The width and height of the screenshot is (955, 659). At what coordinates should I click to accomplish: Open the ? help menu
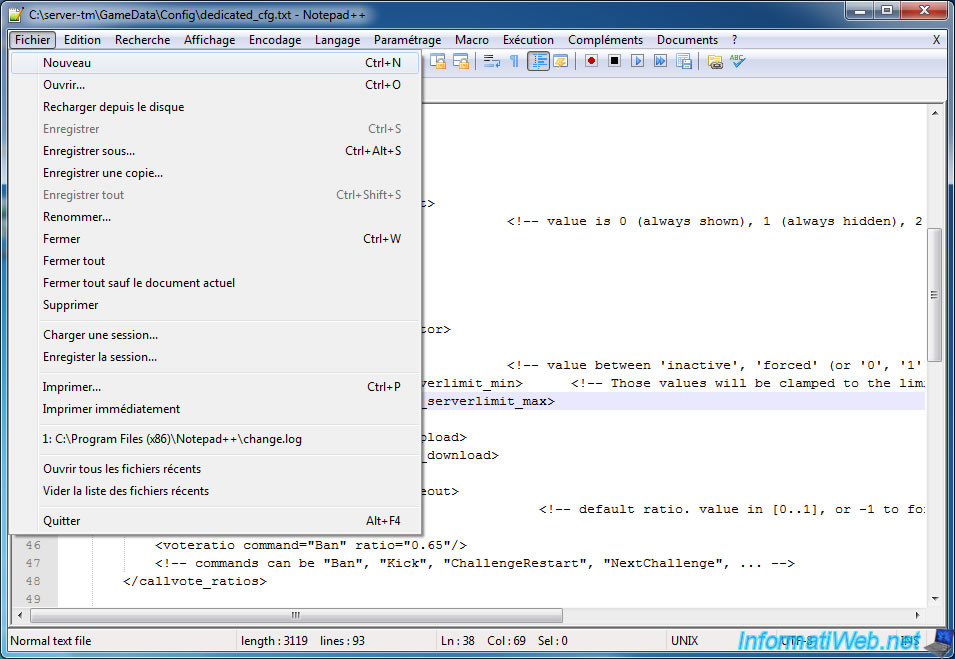tap(734, 40)
